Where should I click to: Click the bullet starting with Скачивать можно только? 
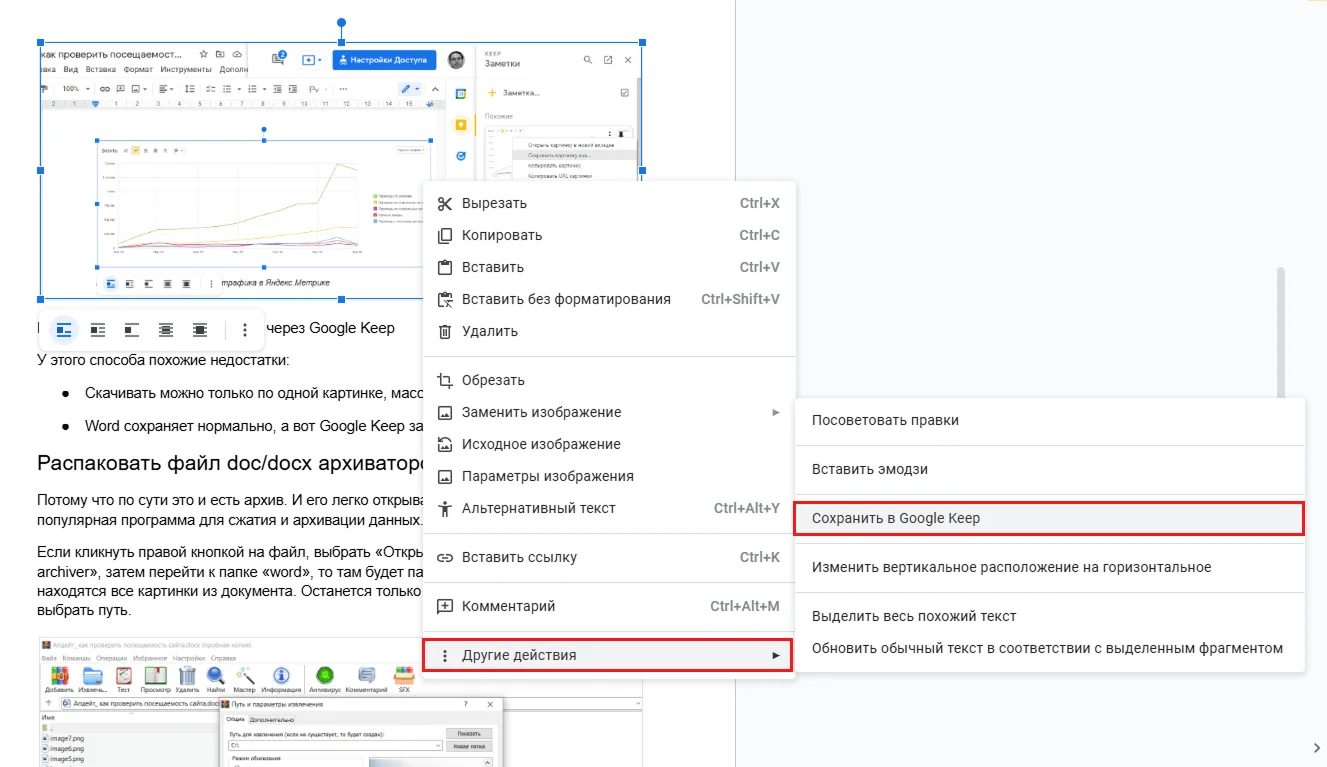tap(254, 393)
